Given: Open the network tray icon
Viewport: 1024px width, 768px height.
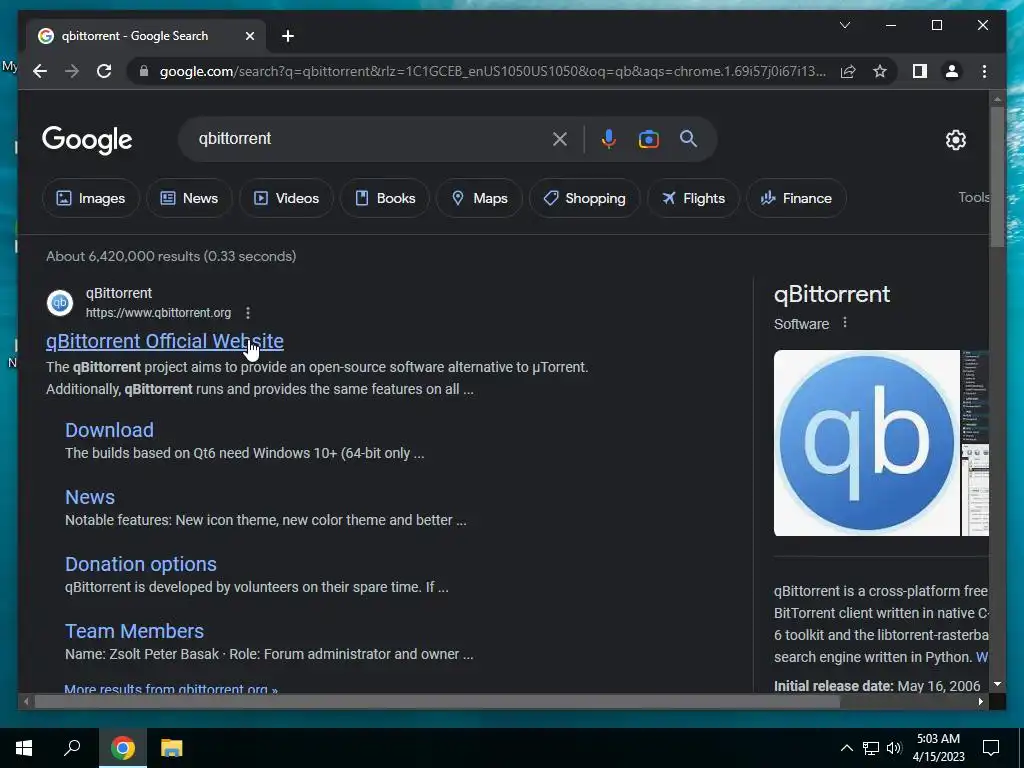Looking at the screenshot, I should pyautogui.click(x=871, y=748).
